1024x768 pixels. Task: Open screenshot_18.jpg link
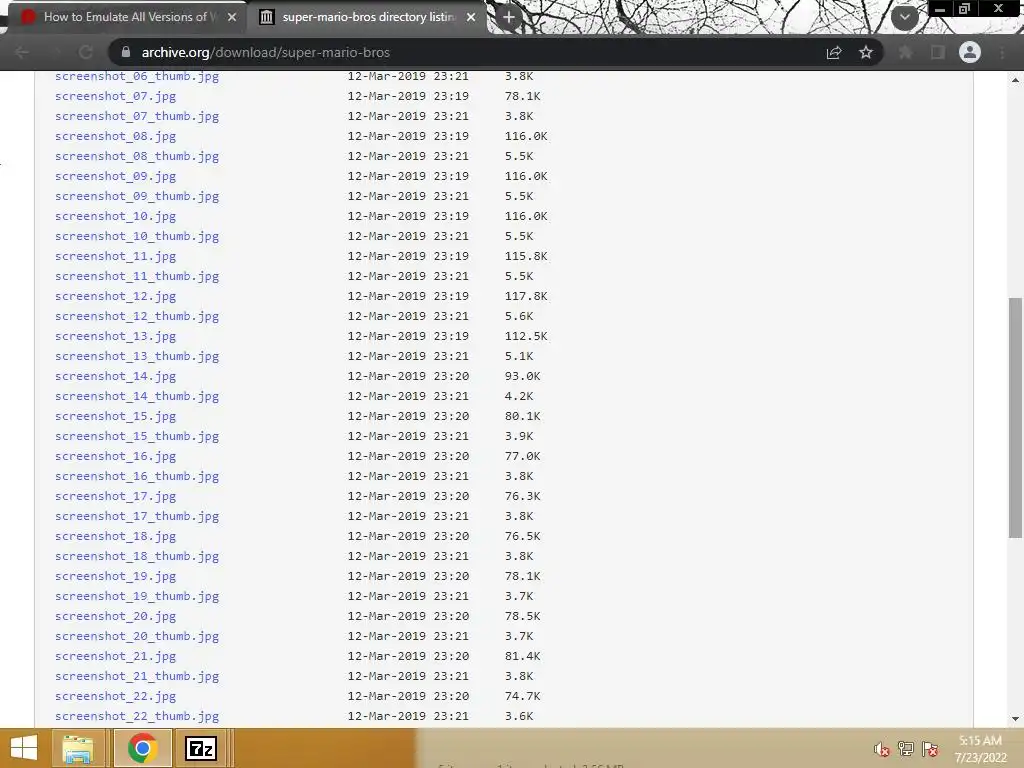click(116, 536)
